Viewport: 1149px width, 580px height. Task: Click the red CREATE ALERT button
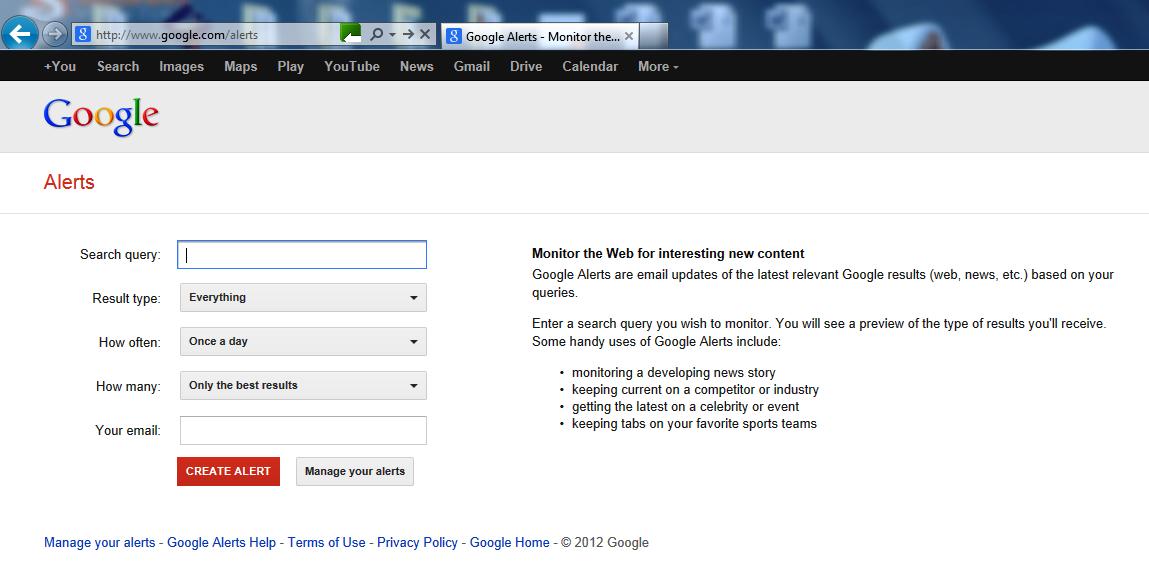[x=228, y=472]
